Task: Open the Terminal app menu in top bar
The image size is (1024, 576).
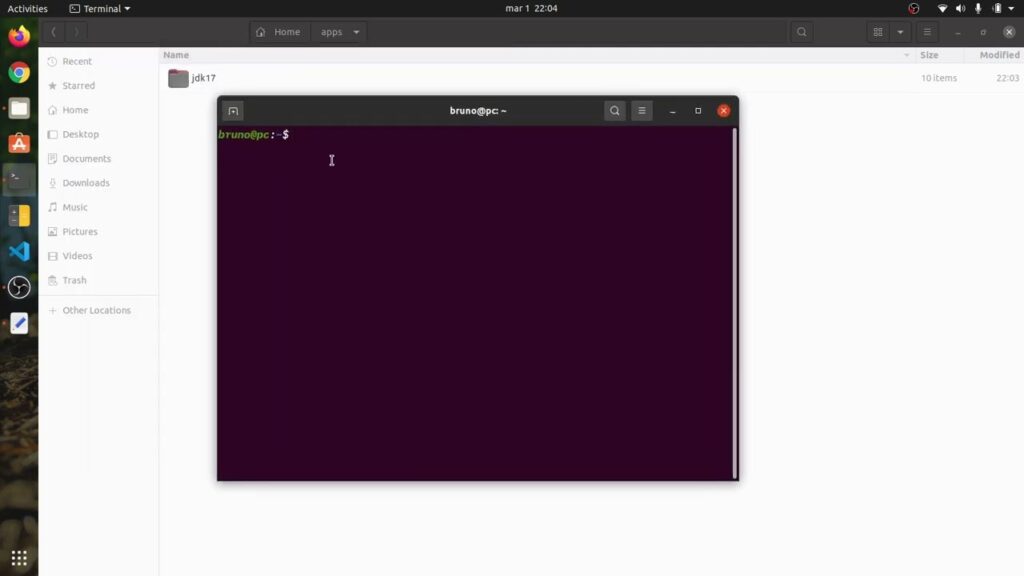Action: point(100,8)
